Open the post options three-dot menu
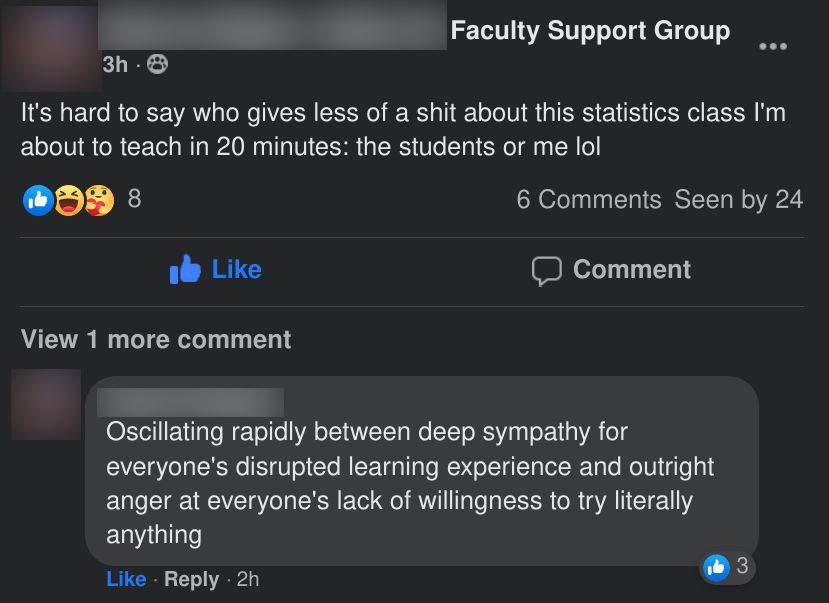 click(x=772, y=46)
